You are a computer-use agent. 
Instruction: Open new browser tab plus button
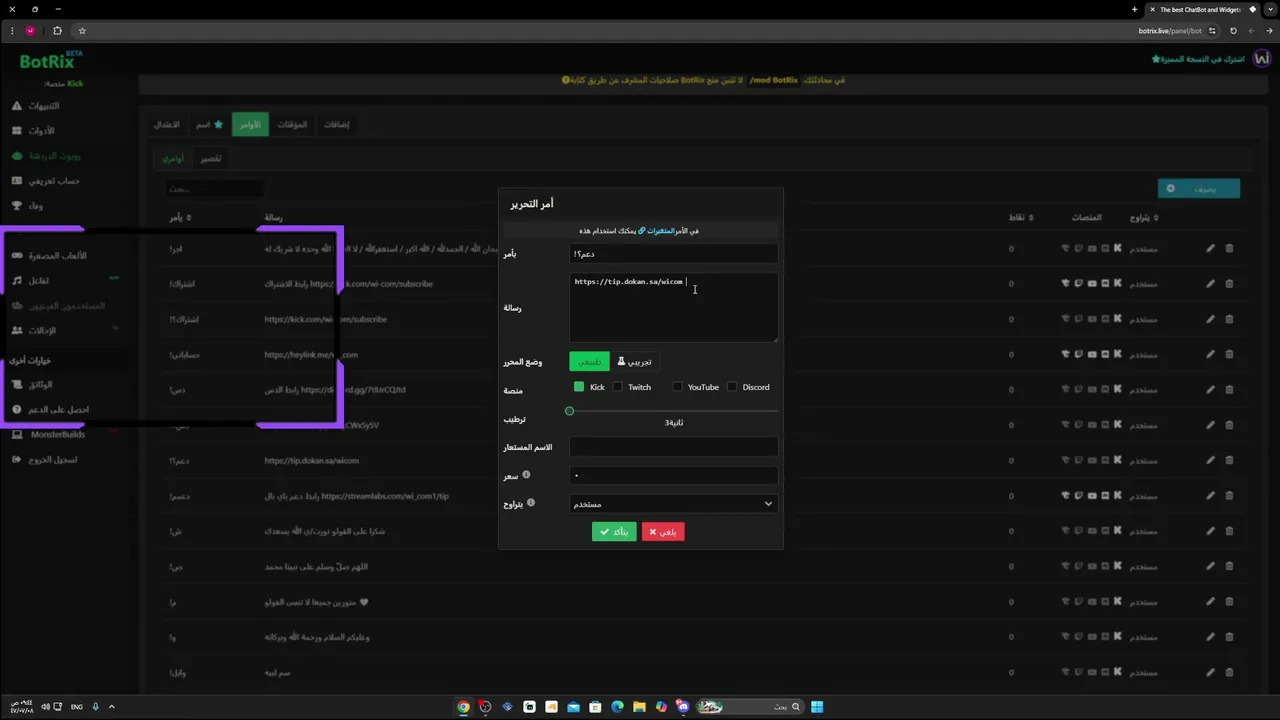tap(1134, 9)
